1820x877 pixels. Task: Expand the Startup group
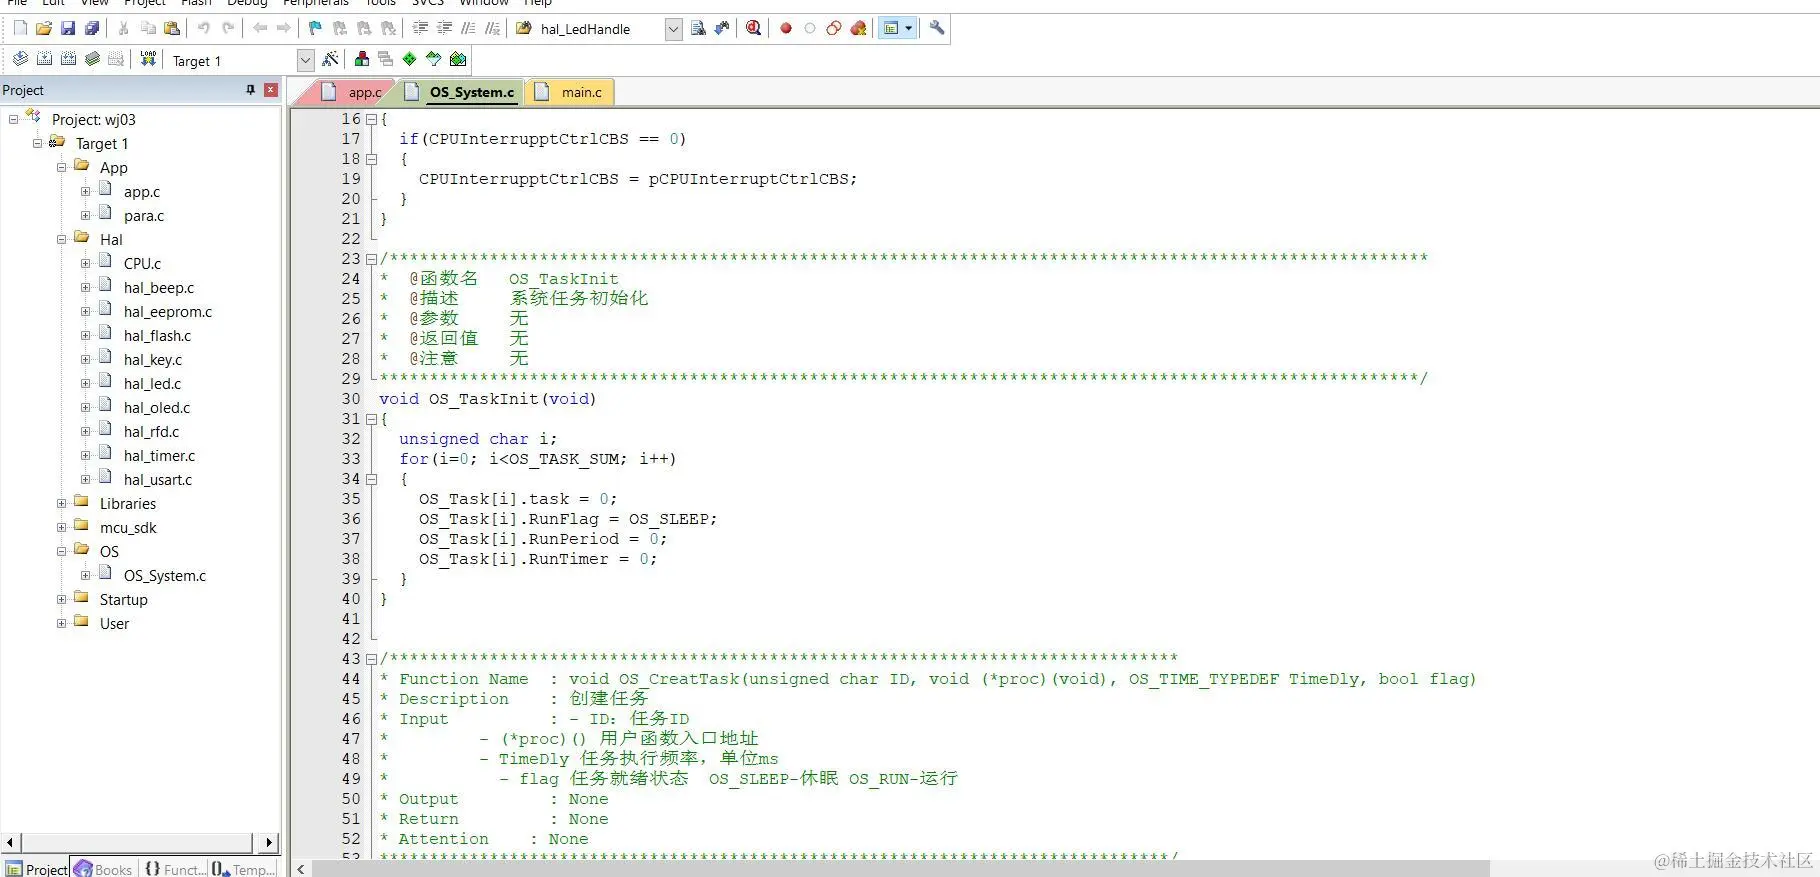click(x=61, y=600)
